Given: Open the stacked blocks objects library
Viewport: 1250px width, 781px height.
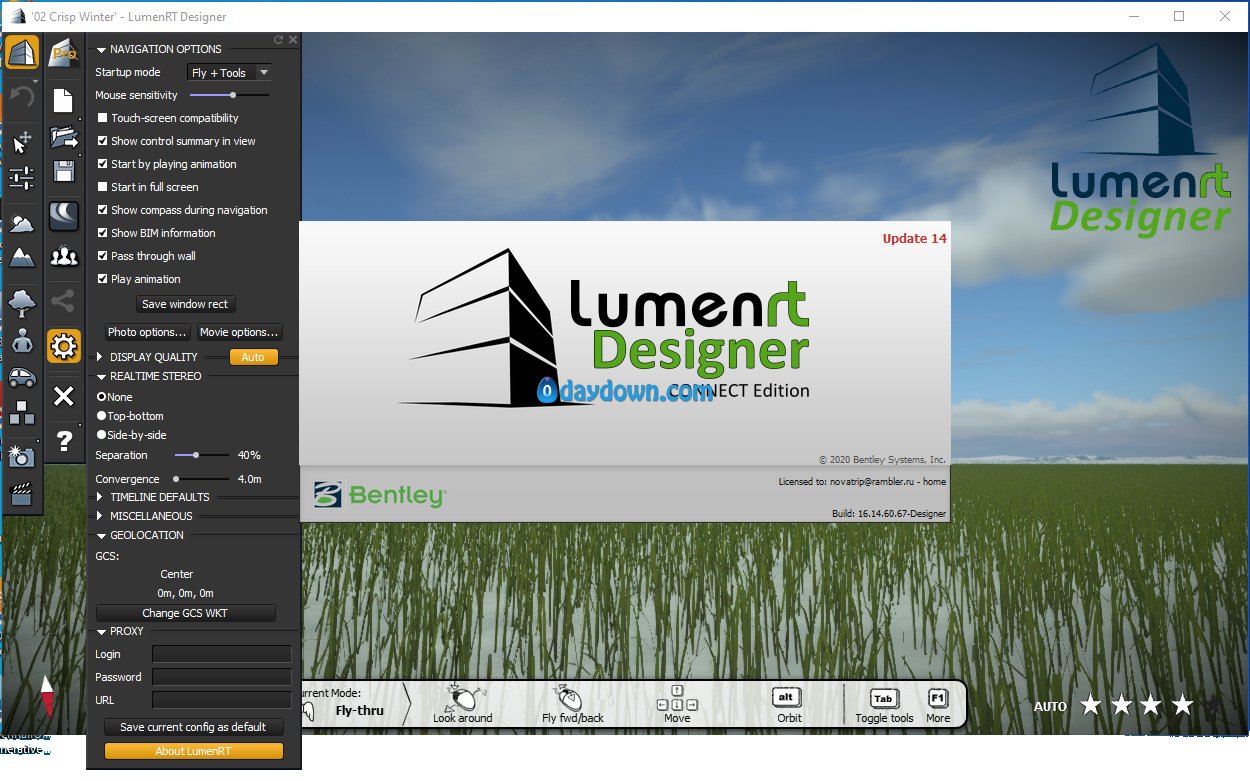Looking at the screenshot, I should [x=22, y=413].
